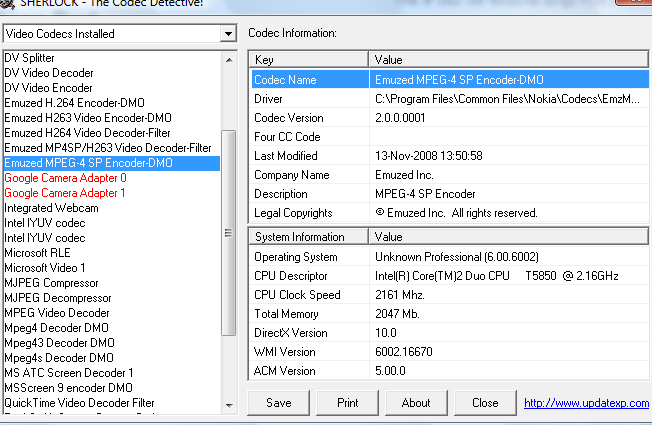Select Emuzed H264 Video Decoder-Filter entry

tap(112, 133)
